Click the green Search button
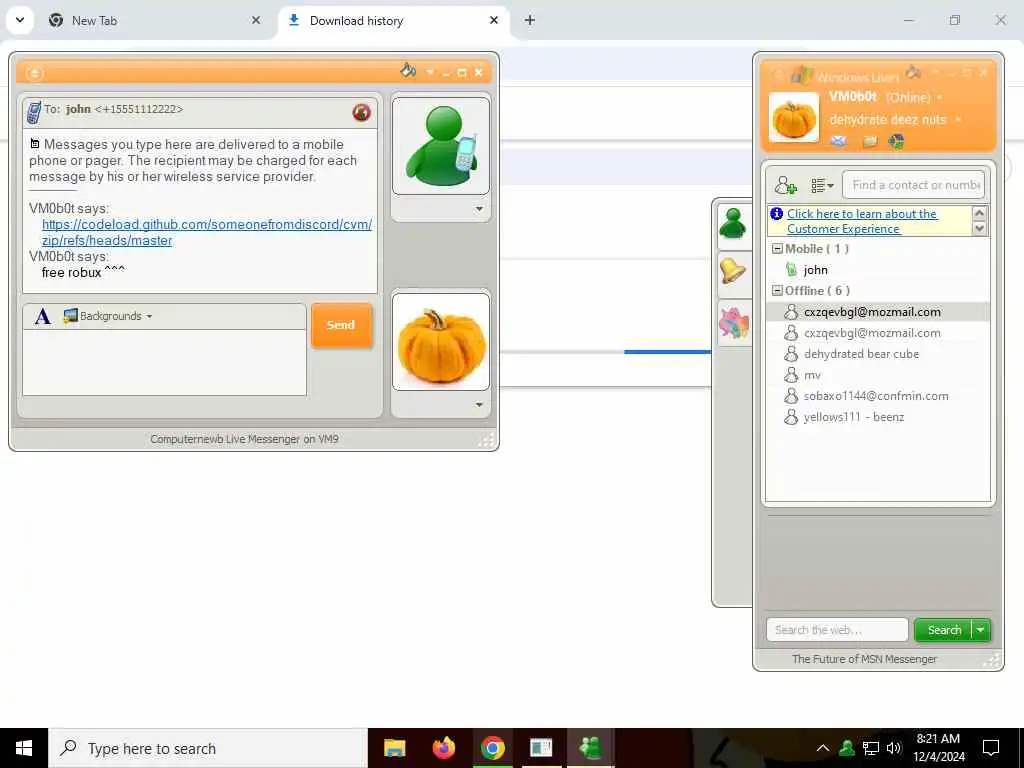 (x=944, y=630)
